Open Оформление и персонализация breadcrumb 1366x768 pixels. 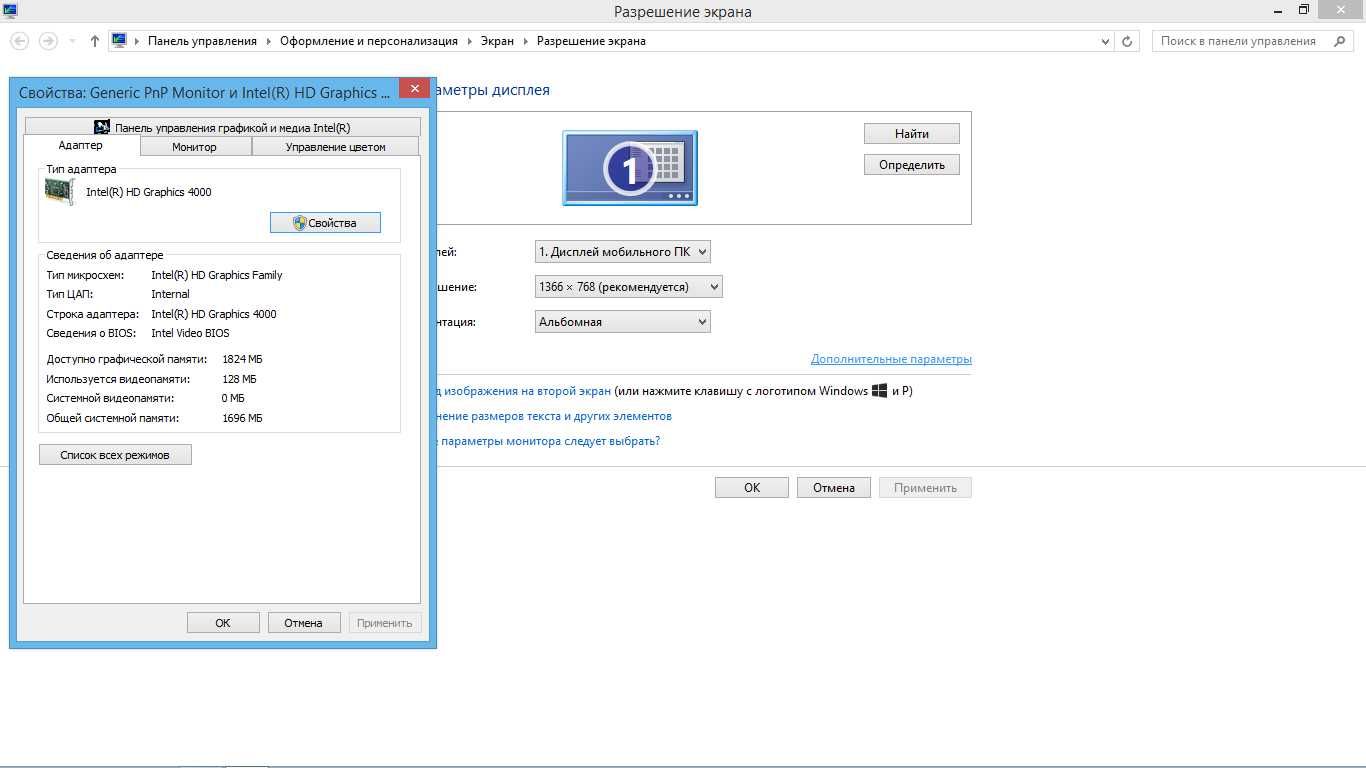[x=369, y=41]
